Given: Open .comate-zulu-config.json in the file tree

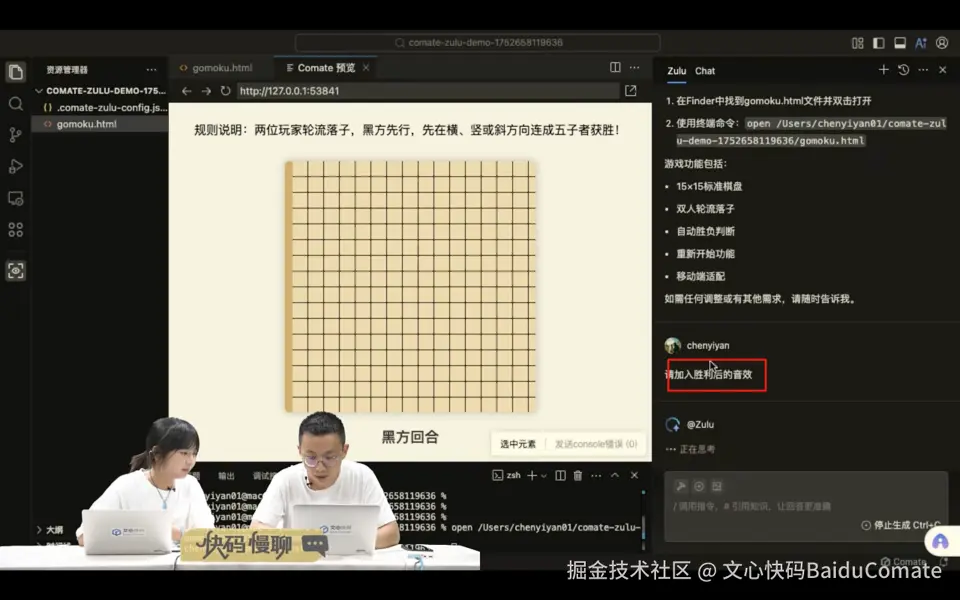Looking at the screenshot, I should click(100, 108).
